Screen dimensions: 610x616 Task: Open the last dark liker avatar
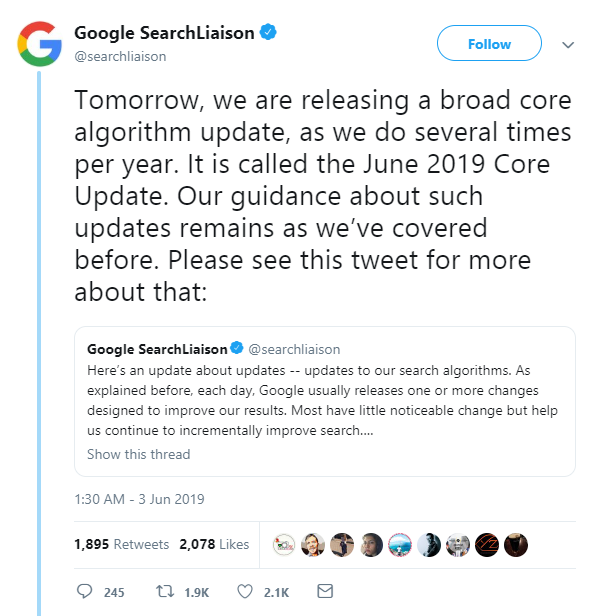tap(516, 545)
